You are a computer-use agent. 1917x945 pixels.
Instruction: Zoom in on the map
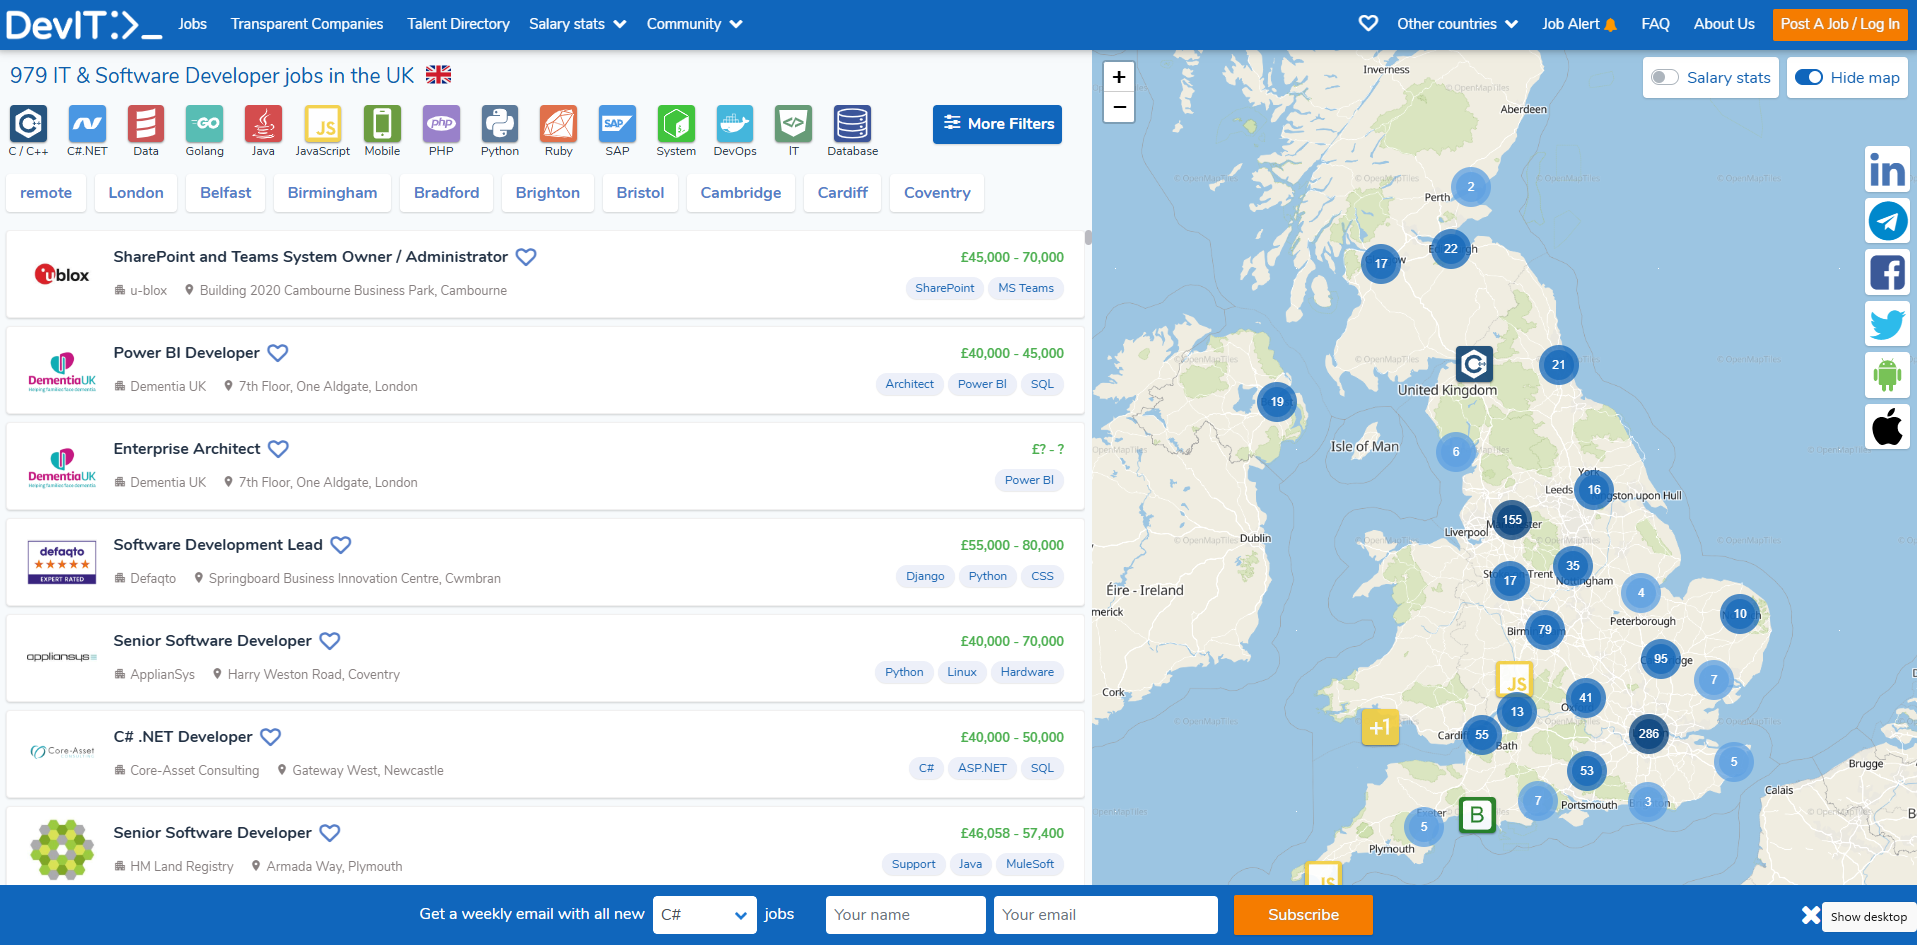pyautogui.click(x=1119, y=77)
